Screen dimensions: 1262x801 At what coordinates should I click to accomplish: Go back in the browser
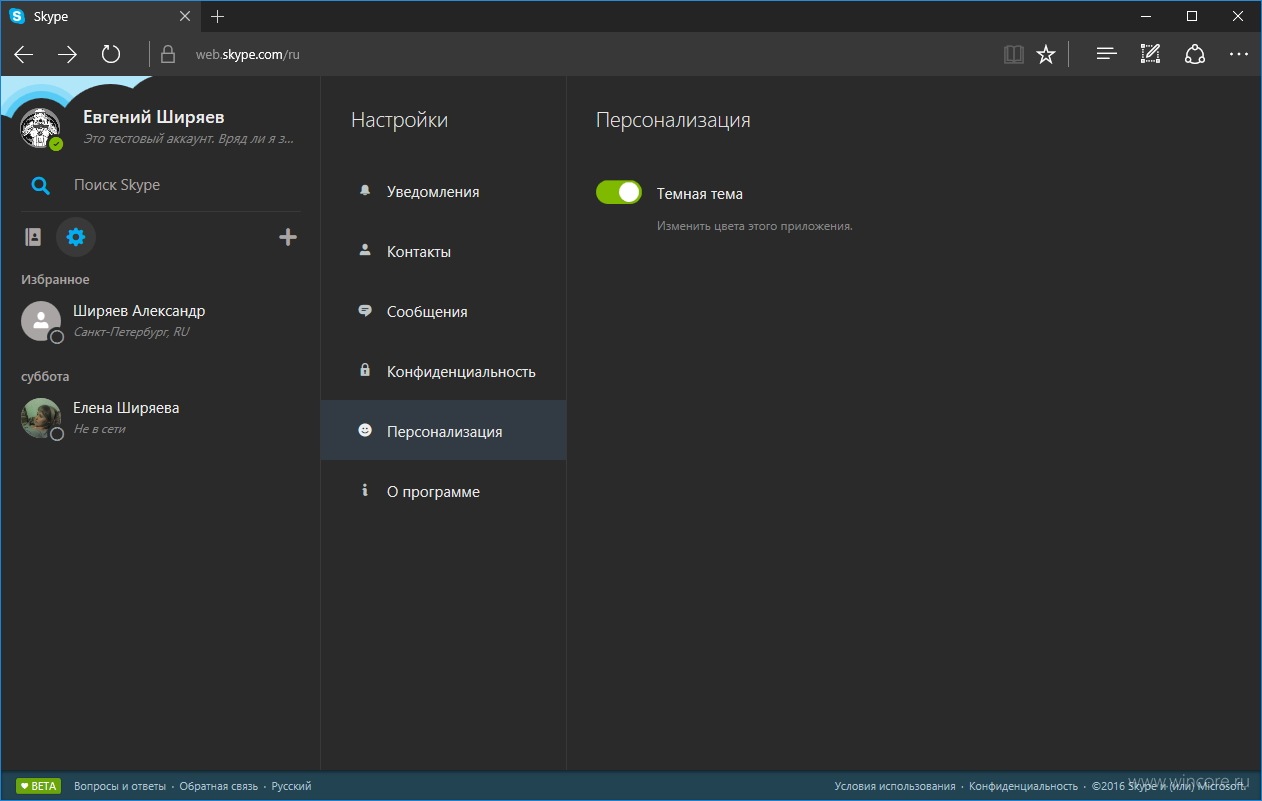pyautogui.click(x=24, y=54)
